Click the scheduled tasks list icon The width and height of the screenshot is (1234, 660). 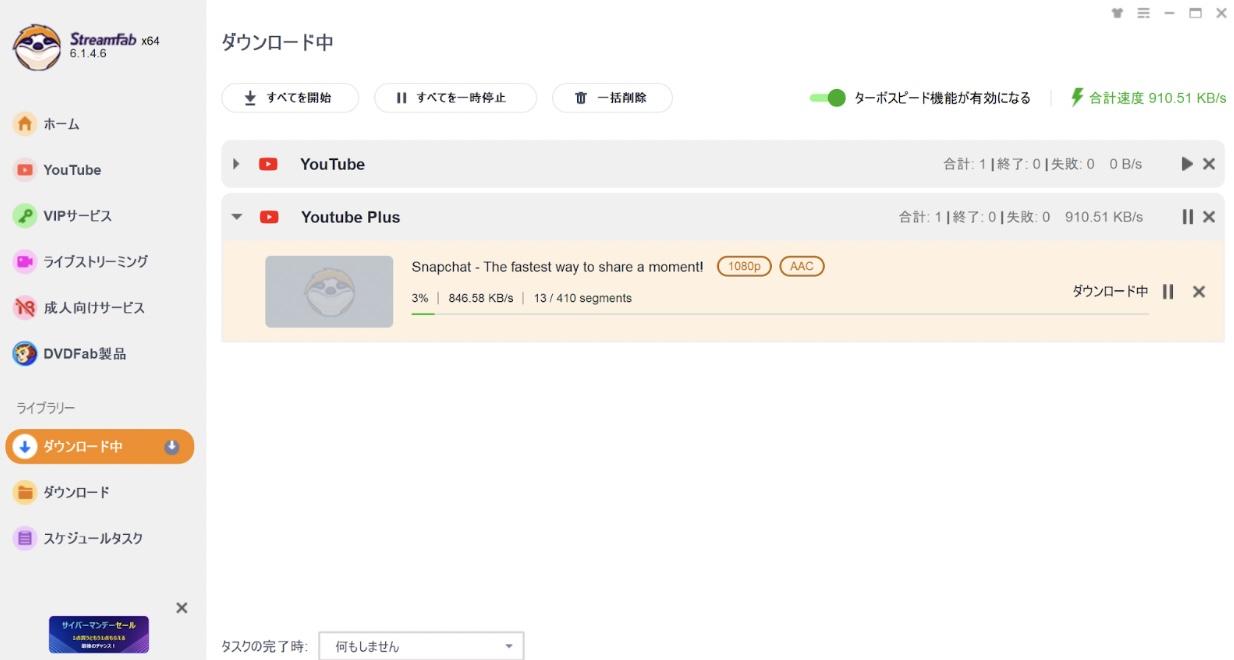coord(25,538)
